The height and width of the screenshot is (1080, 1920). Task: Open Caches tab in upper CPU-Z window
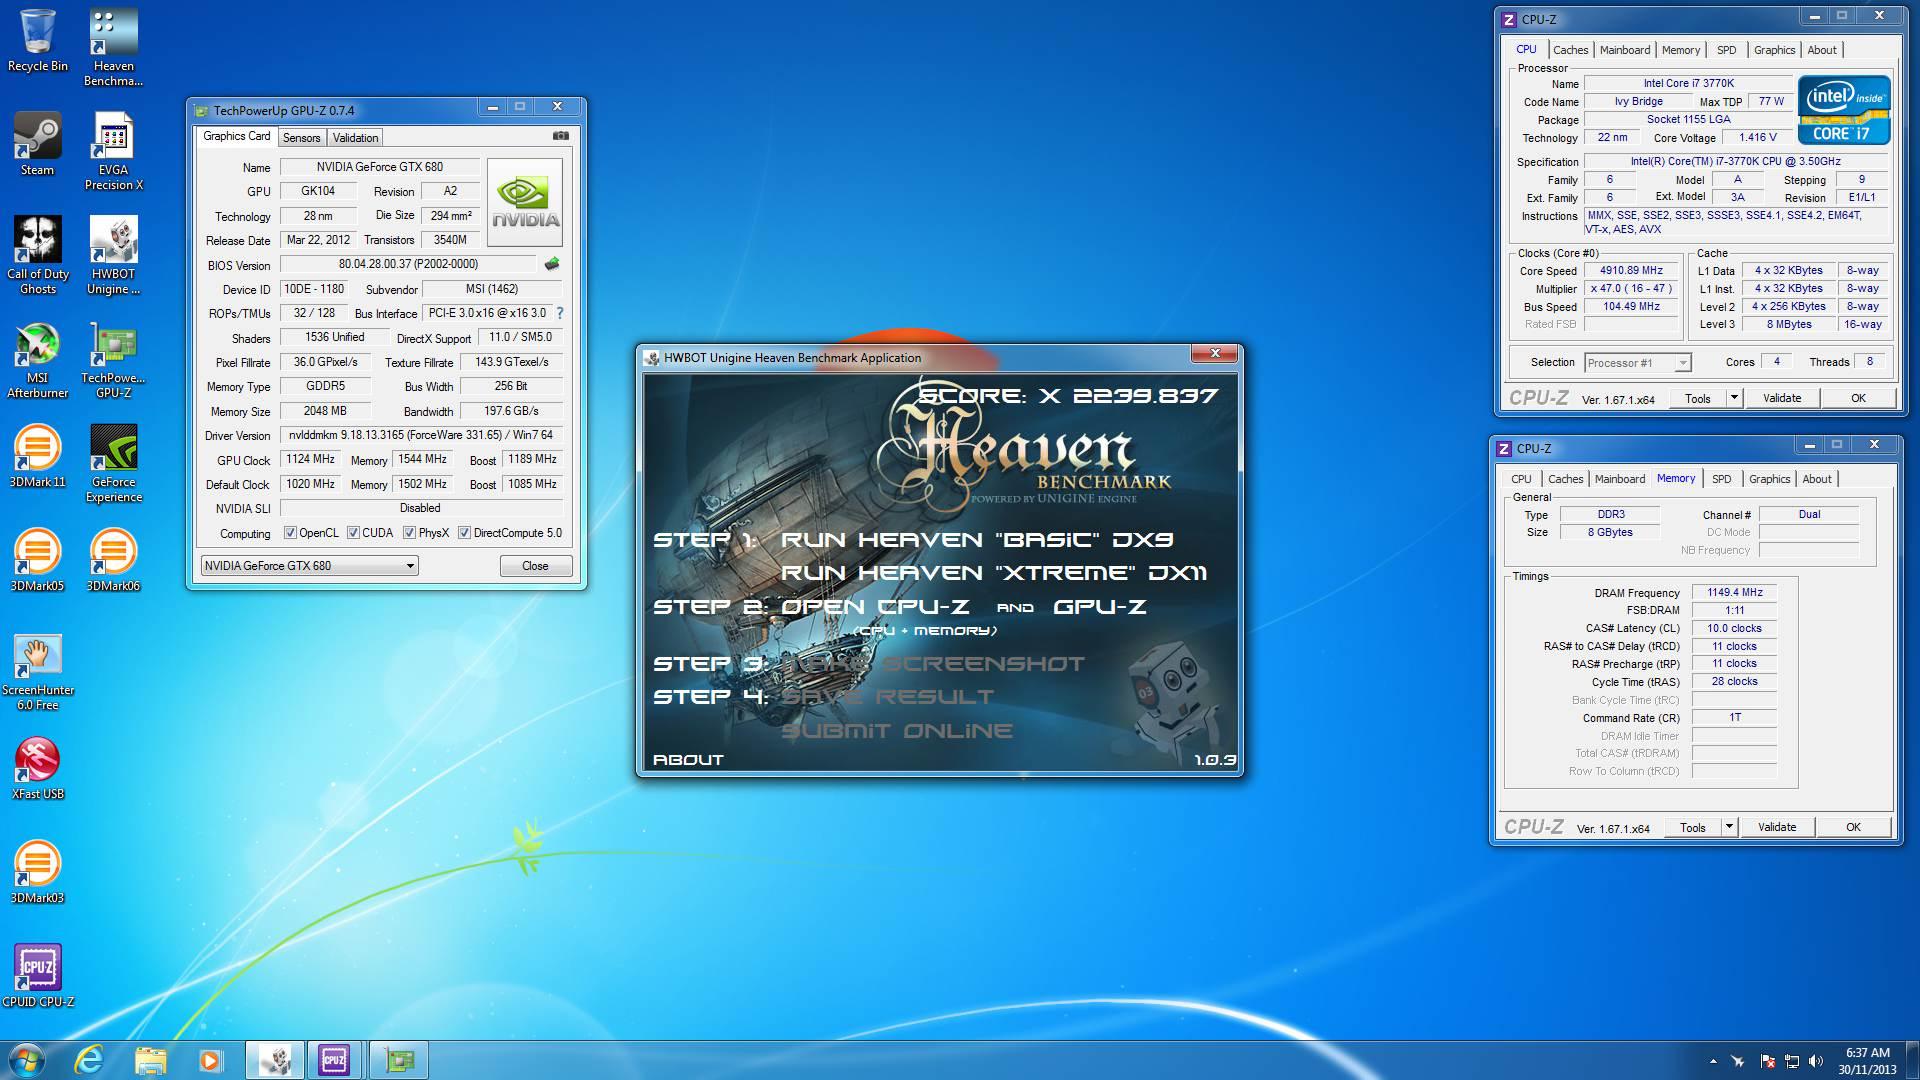(1570, 50)
